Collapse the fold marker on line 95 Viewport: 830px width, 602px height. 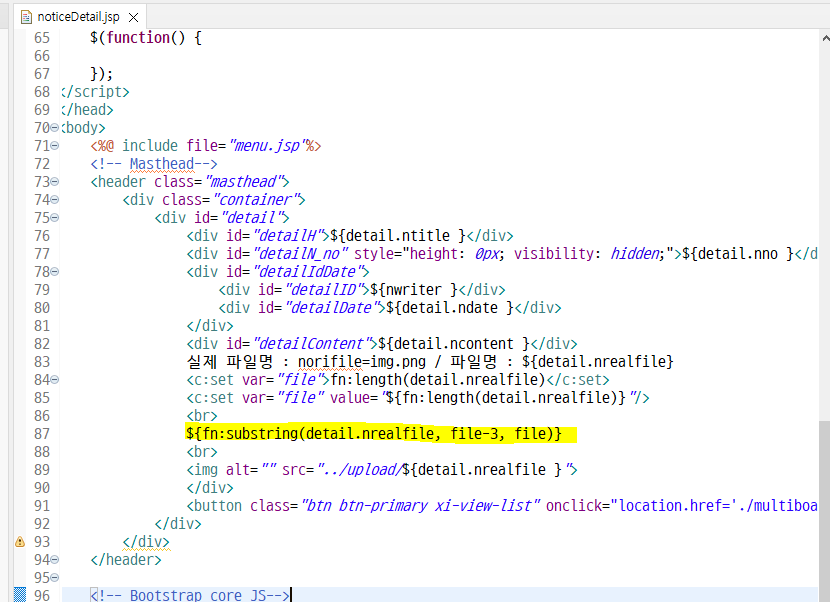pos(55,578)
